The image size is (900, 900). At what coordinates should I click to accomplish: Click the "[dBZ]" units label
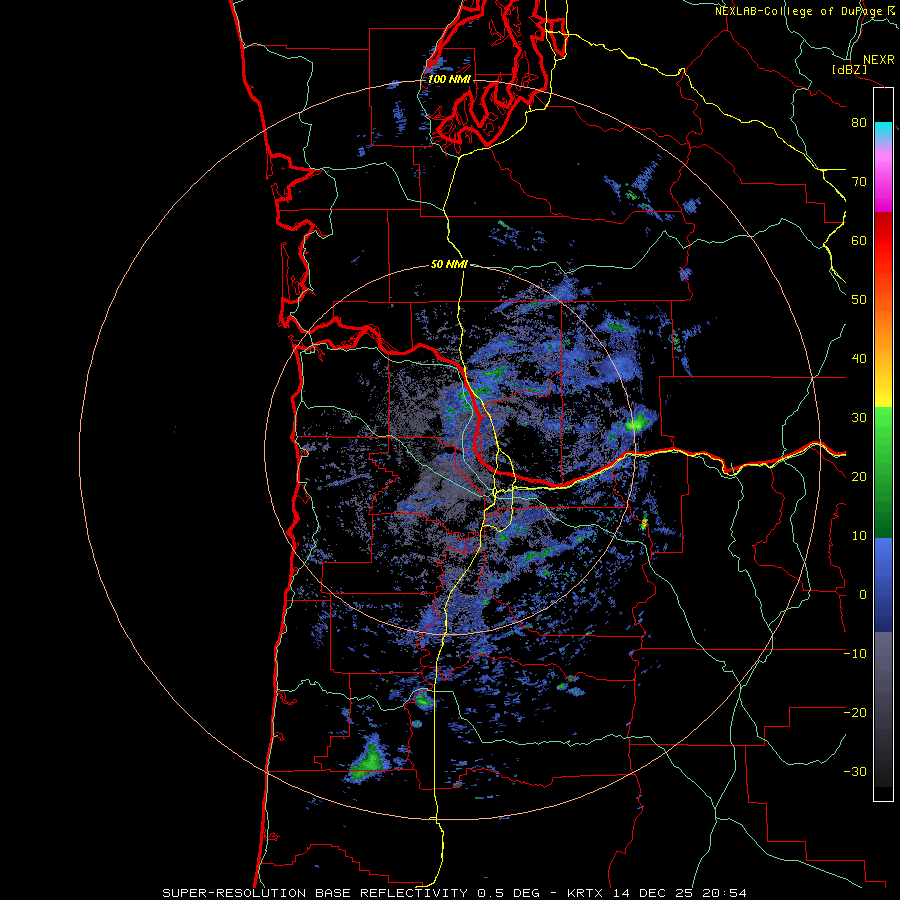849,69
